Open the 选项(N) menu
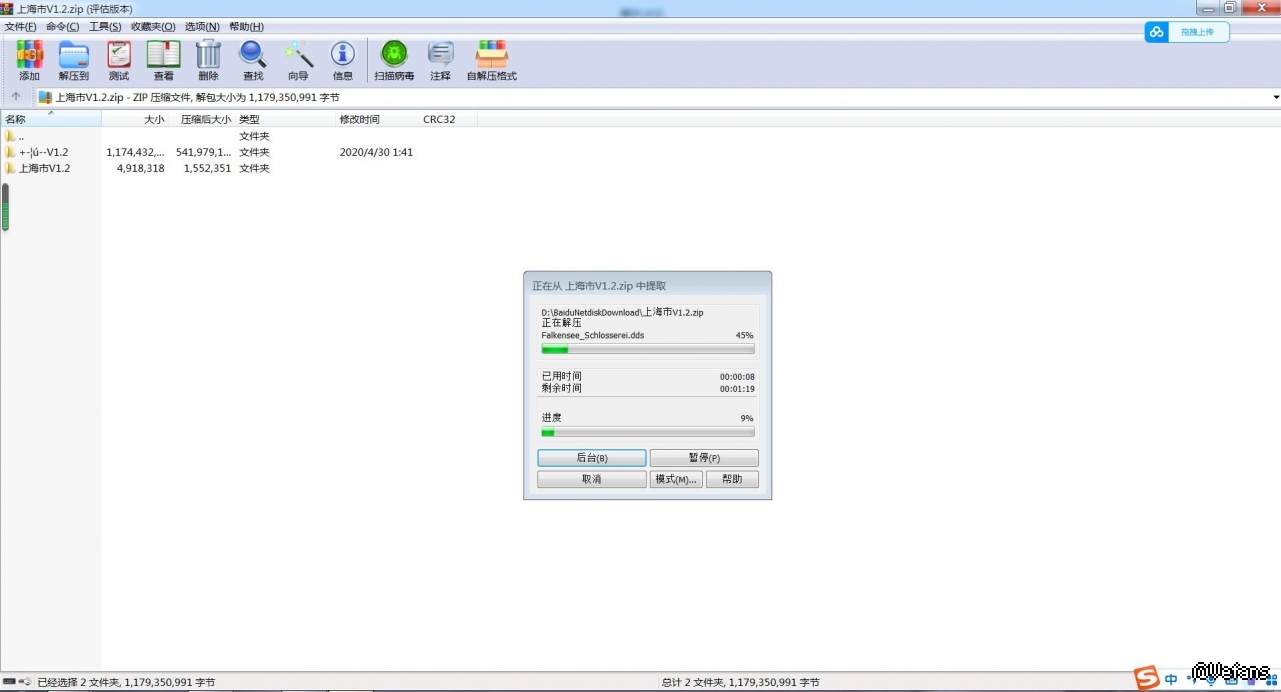Image resolution: width=1281 pixels, height=692 pixels. pos(202,26)
